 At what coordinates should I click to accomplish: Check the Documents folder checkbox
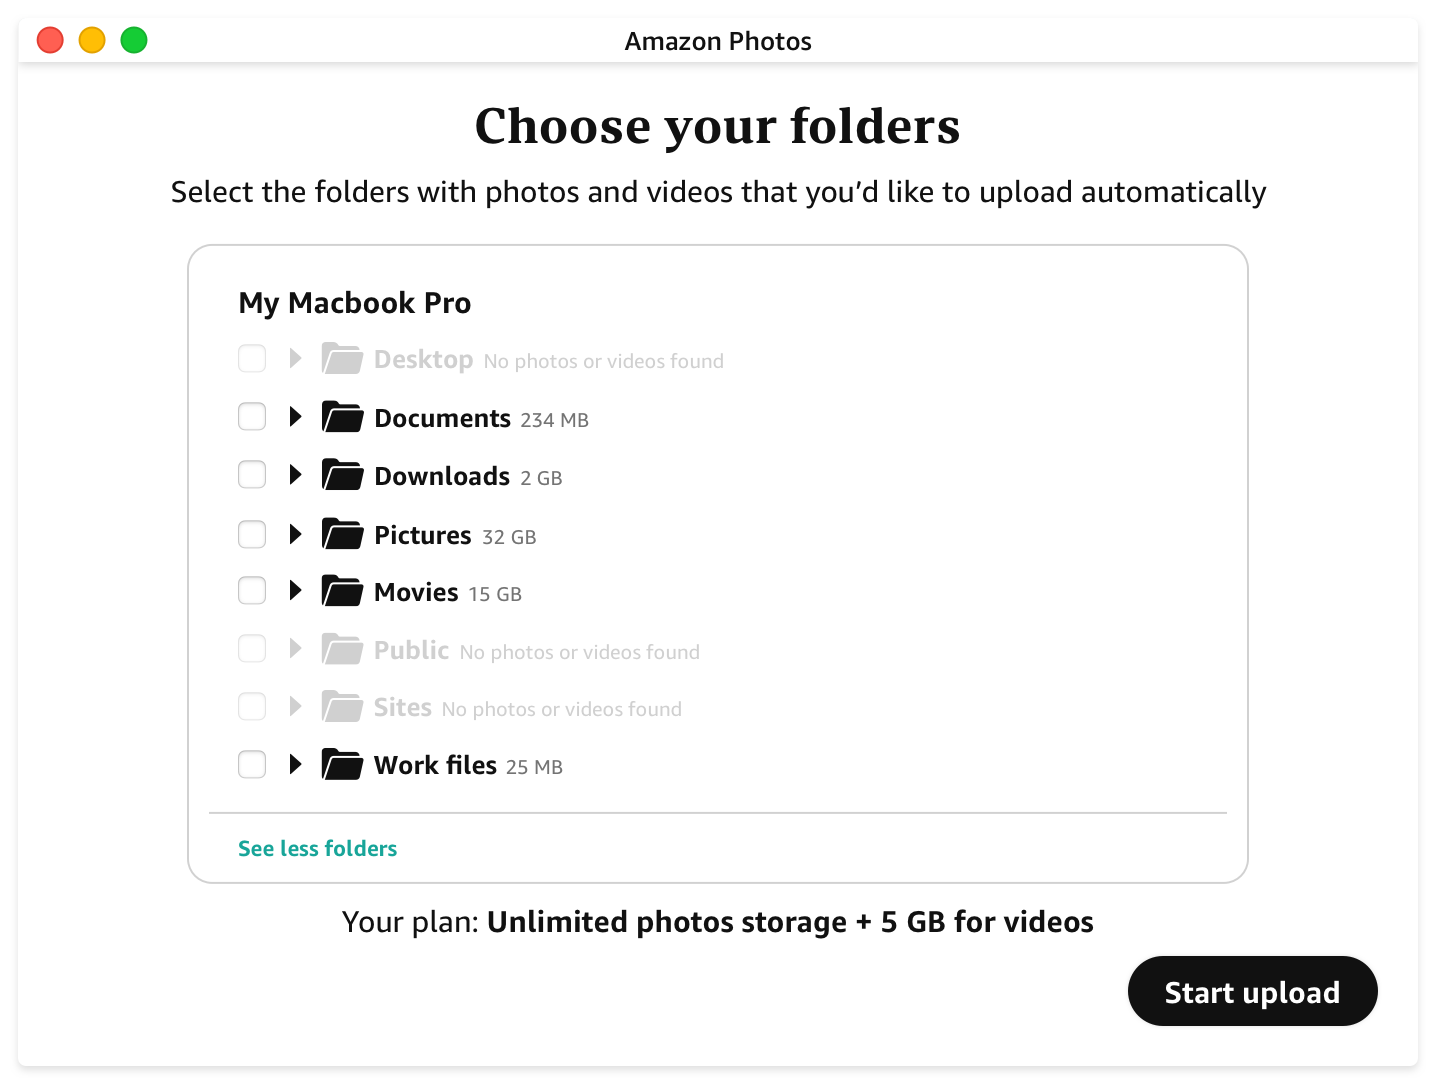coord(252,416)
